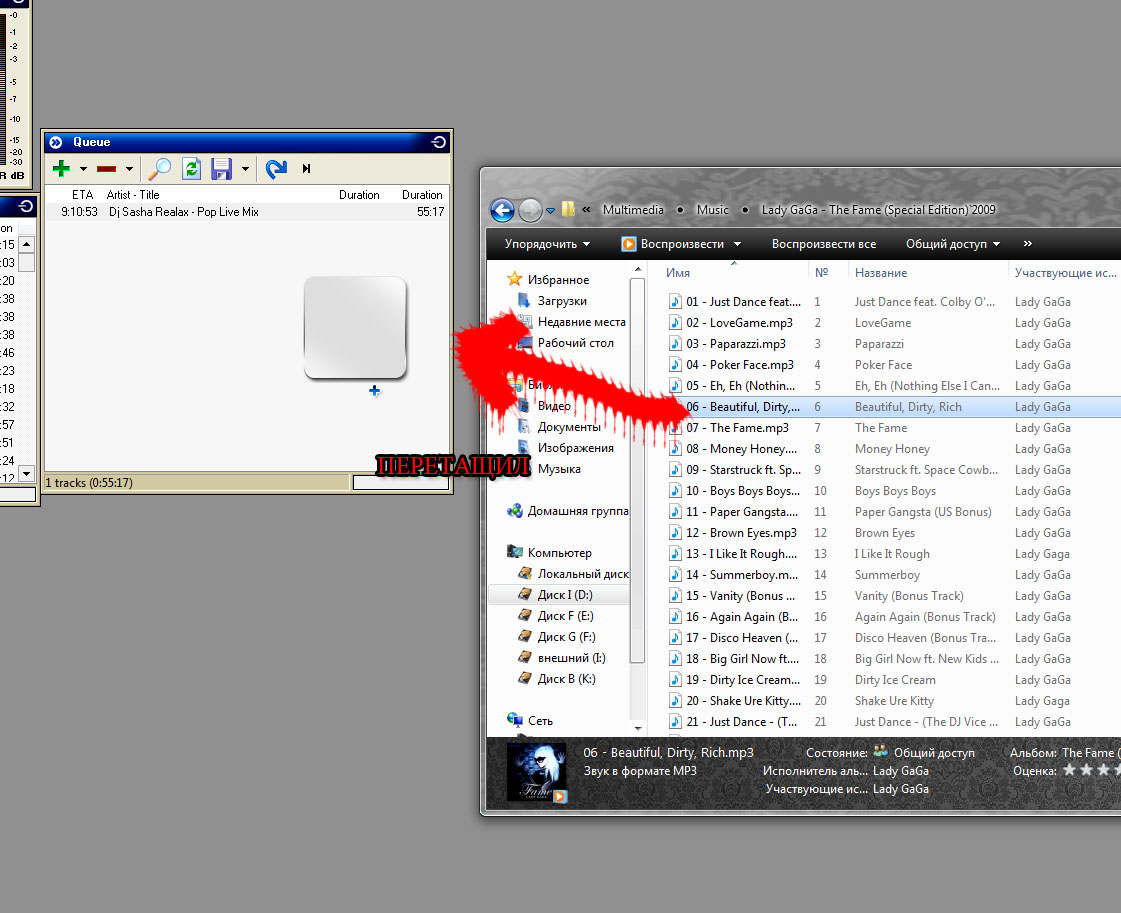This screenshot has width=1121, height=913.
Task: Select Загрузки in the navigation pane
Action: click(562, 301)
